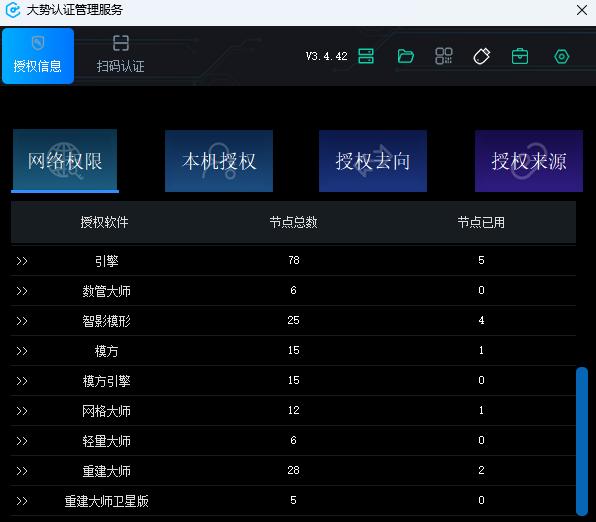Click used node count 4 for 智影模形

(x=481, y=320)
